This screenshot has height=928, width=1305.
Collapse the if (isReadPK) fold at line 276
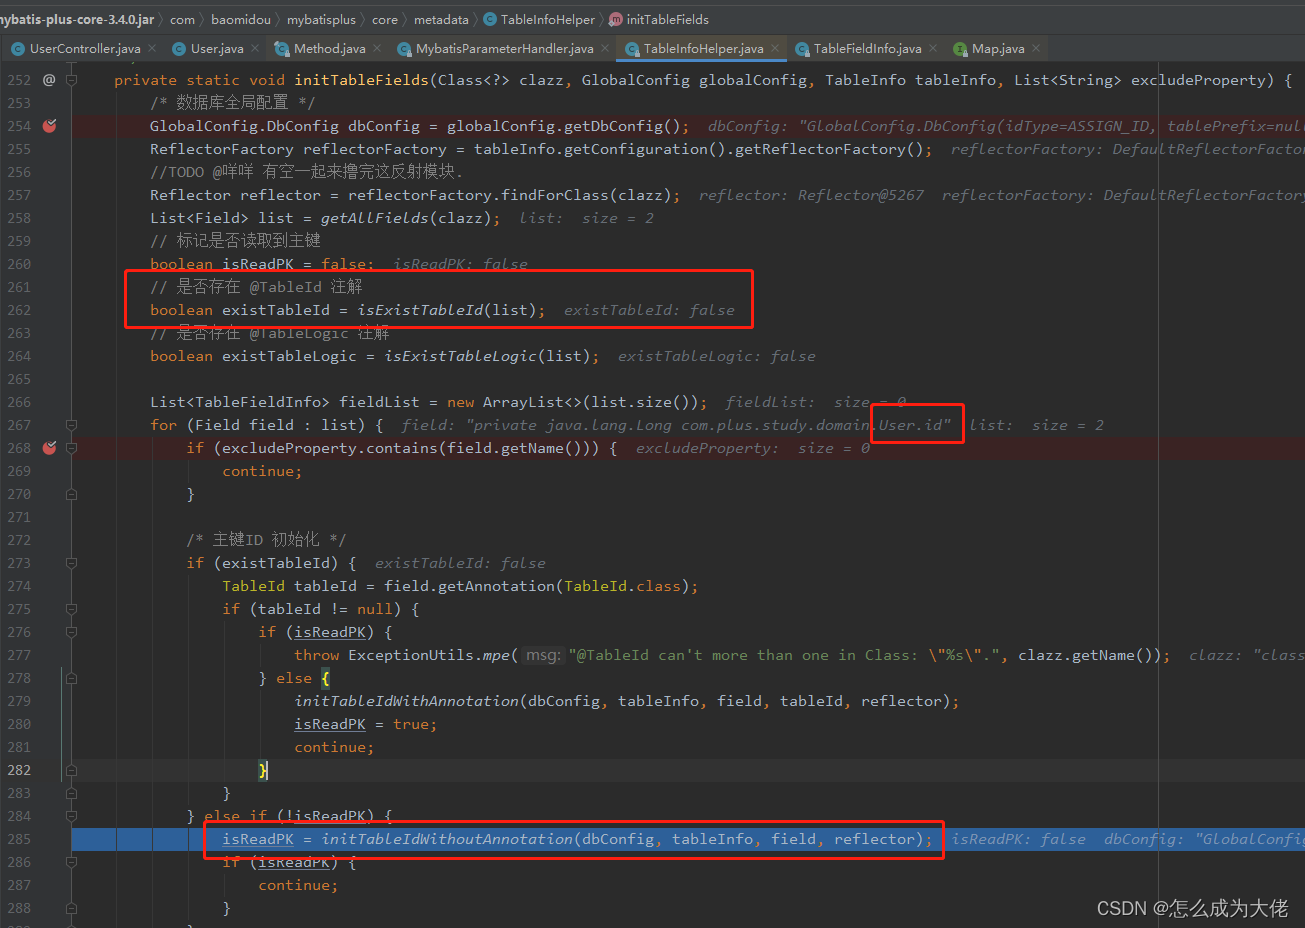point(72,632)
